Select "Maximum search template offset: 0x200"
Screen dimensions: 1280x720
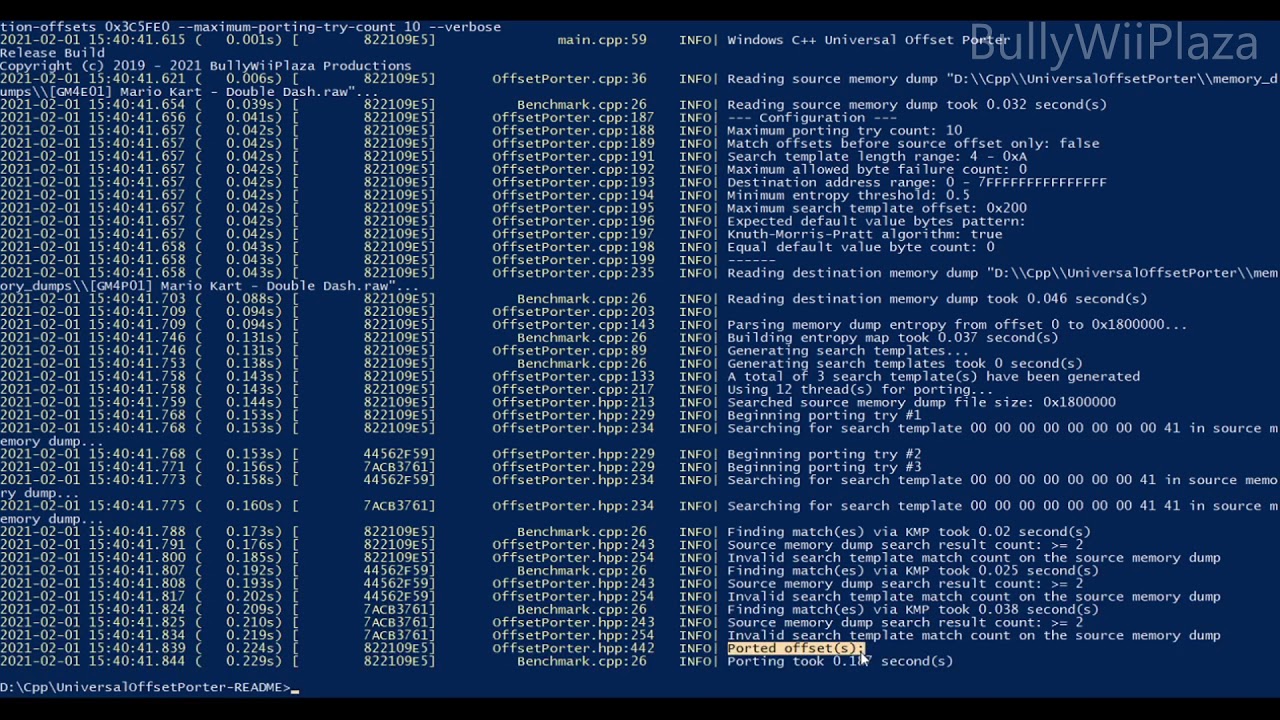point(877,209)
